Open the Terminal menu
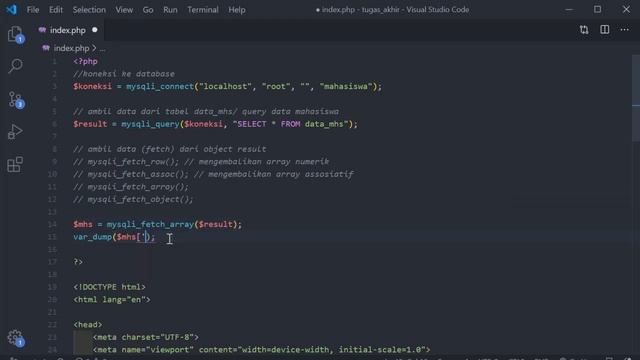640x360 pixels. 203,9
